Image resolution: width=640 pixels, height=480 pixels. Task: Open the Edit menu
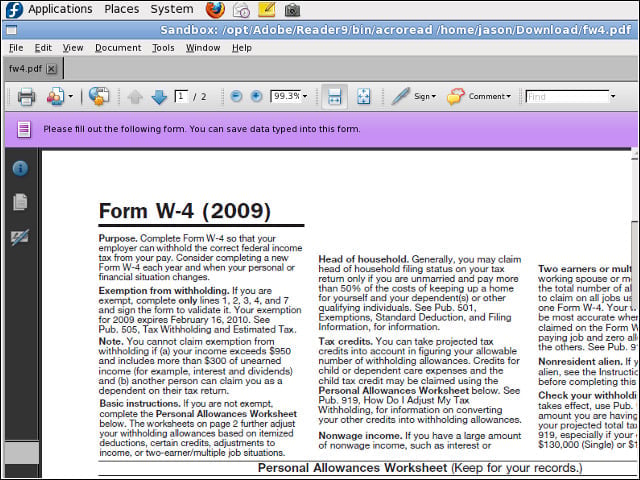43,48
